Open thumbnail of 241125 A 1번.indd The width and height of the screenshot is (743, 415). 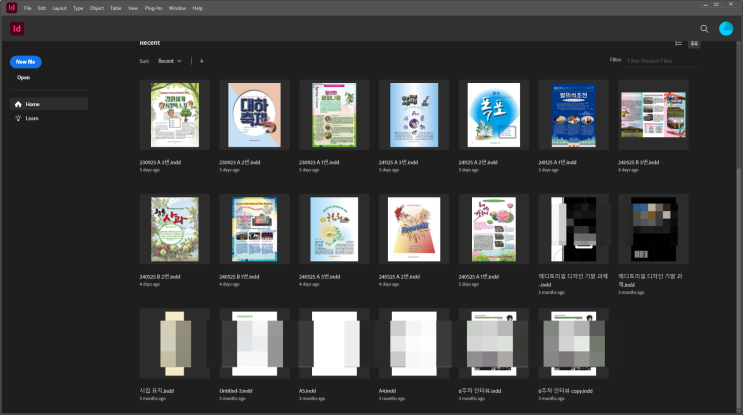tap(573, 115)
